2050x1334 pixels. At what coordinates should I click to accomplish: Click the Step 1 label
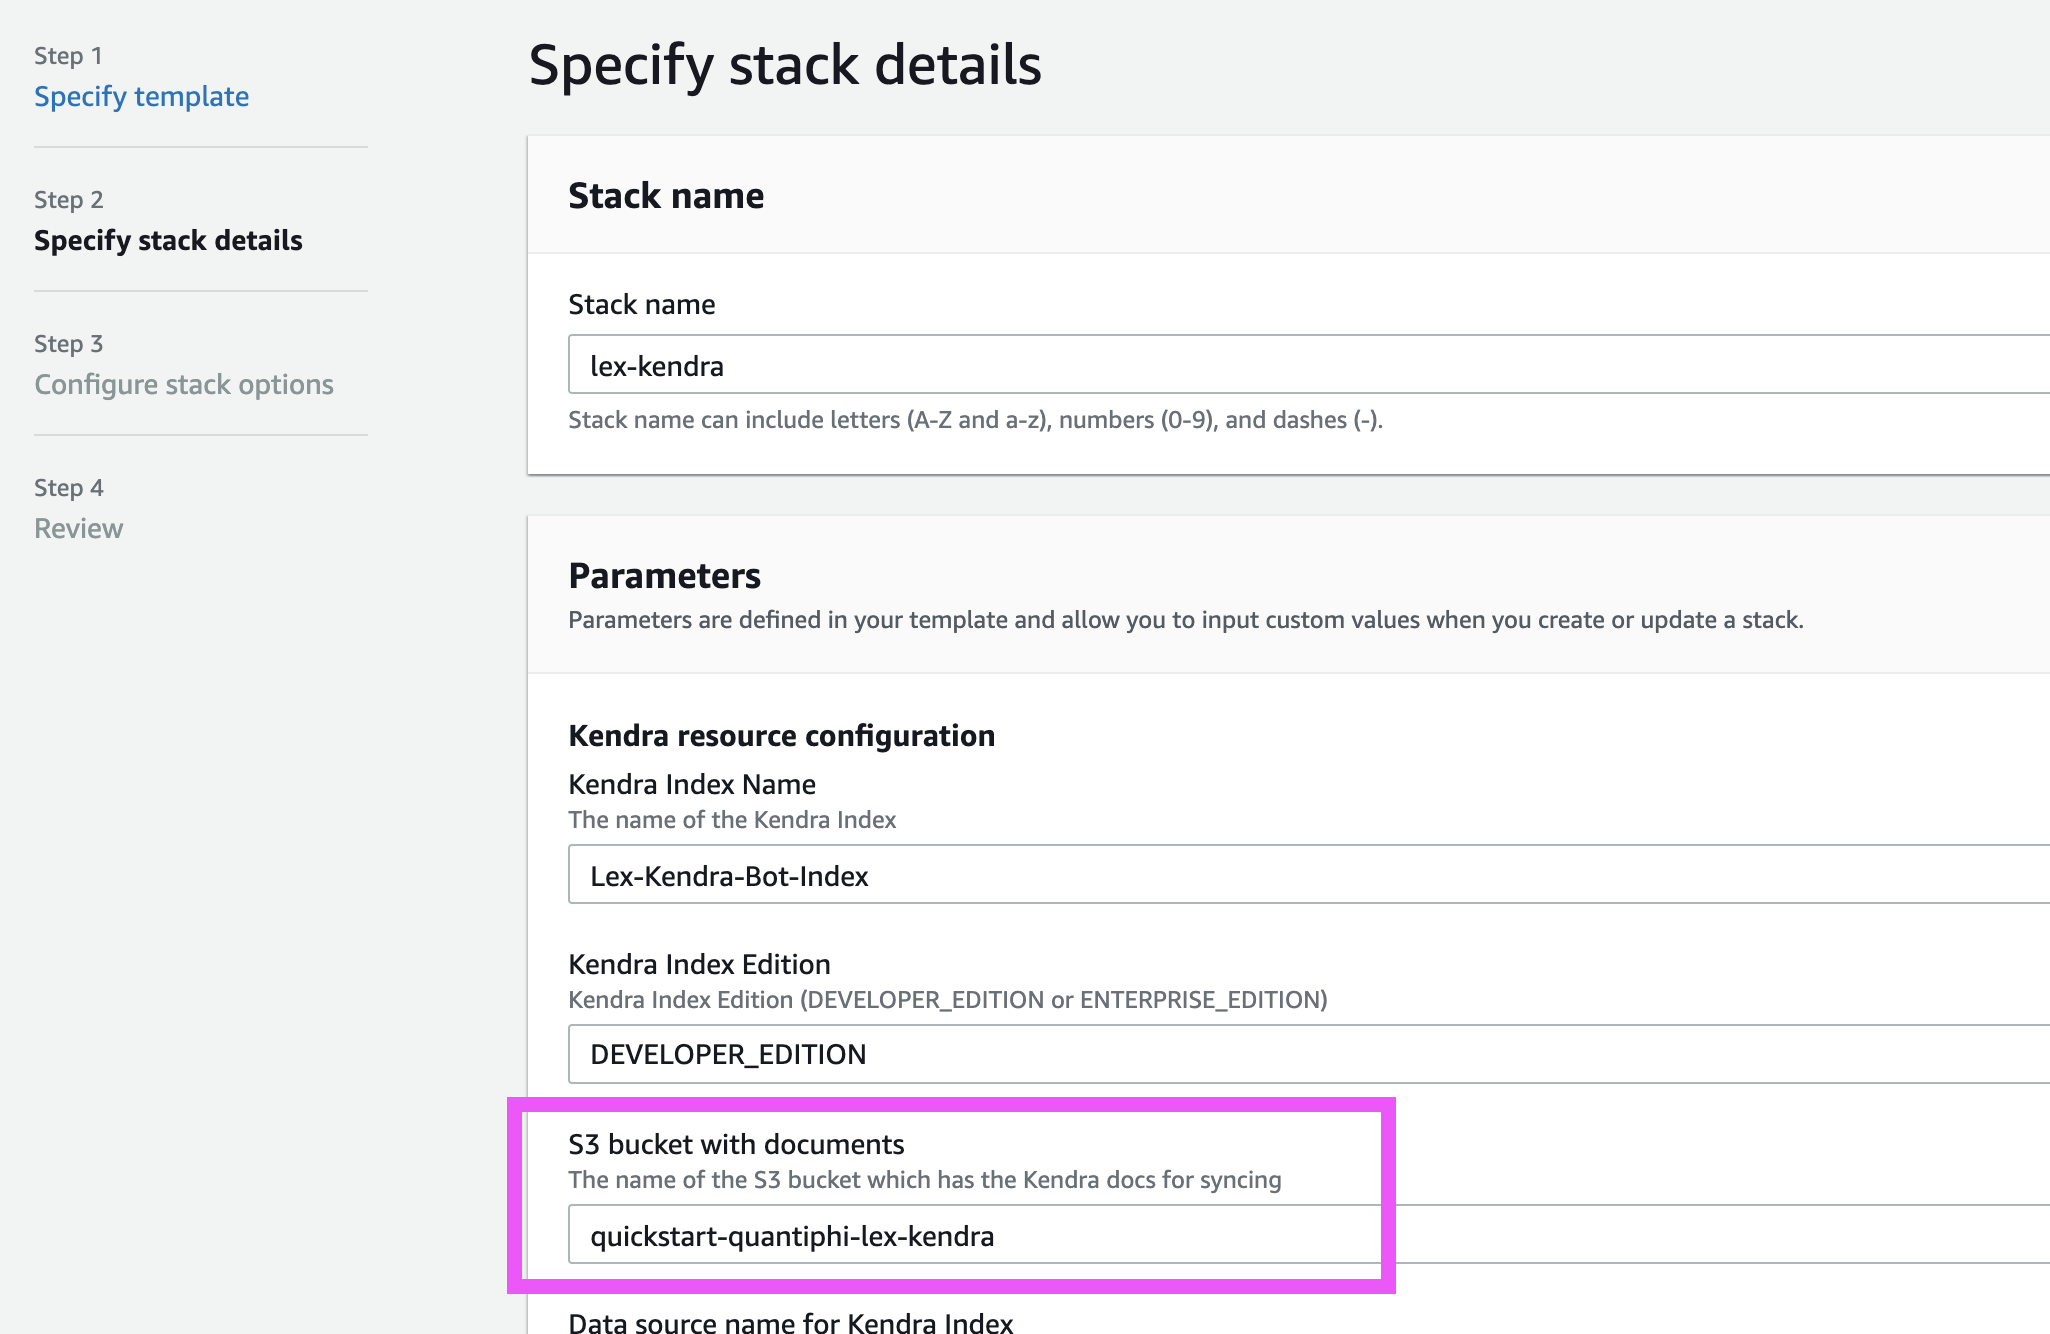click(x=68, y=56)
